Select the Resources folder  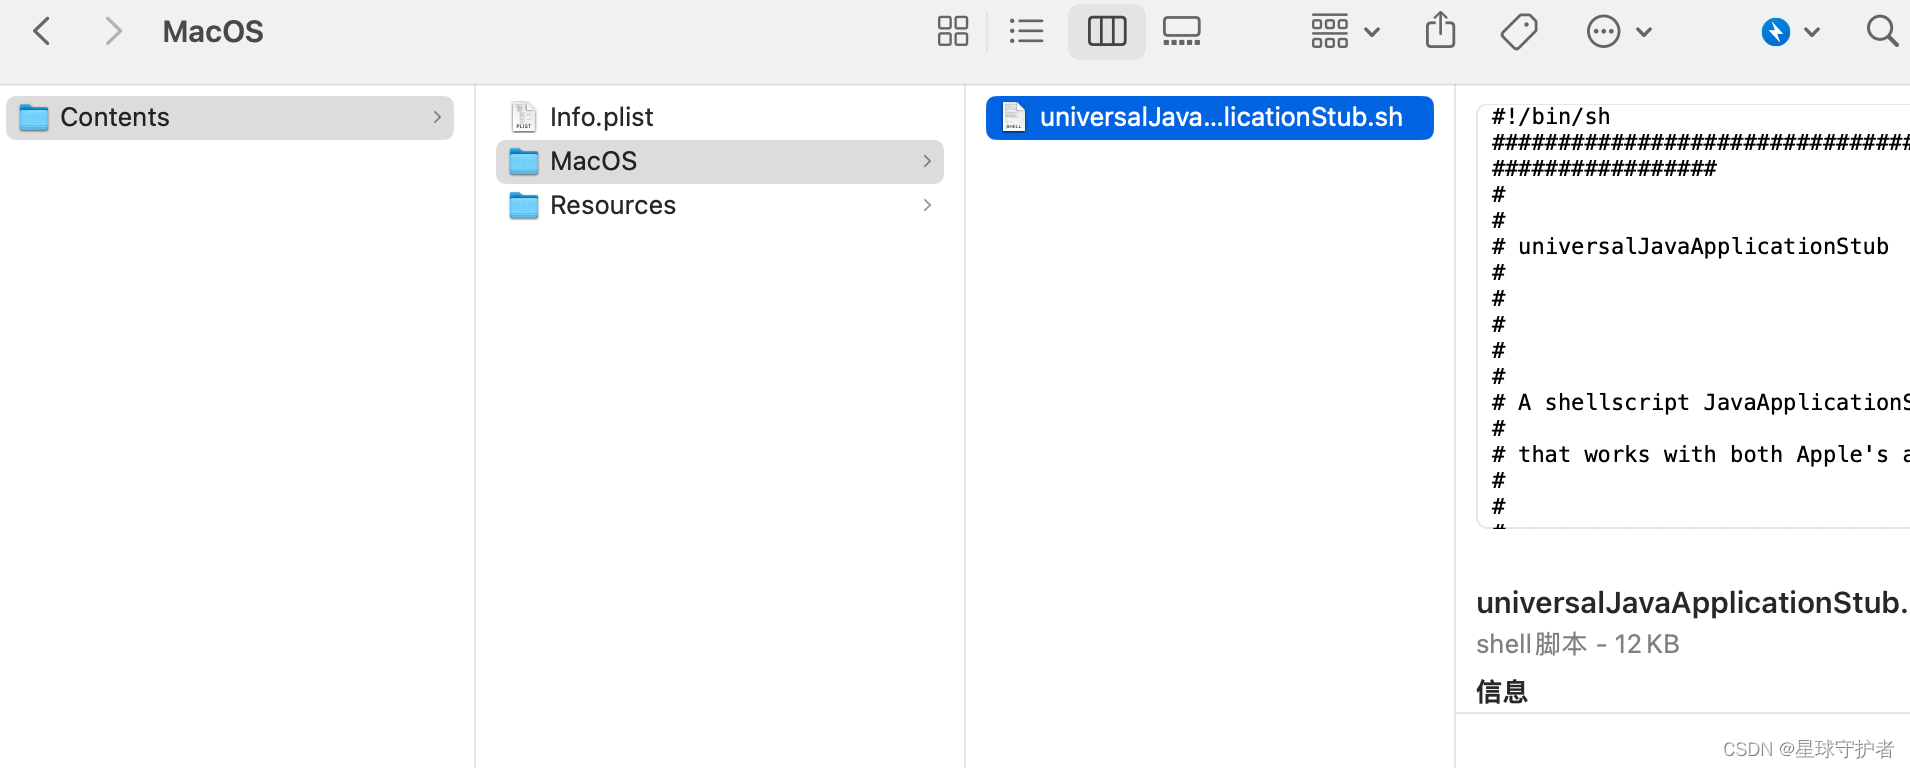(720, 205)
